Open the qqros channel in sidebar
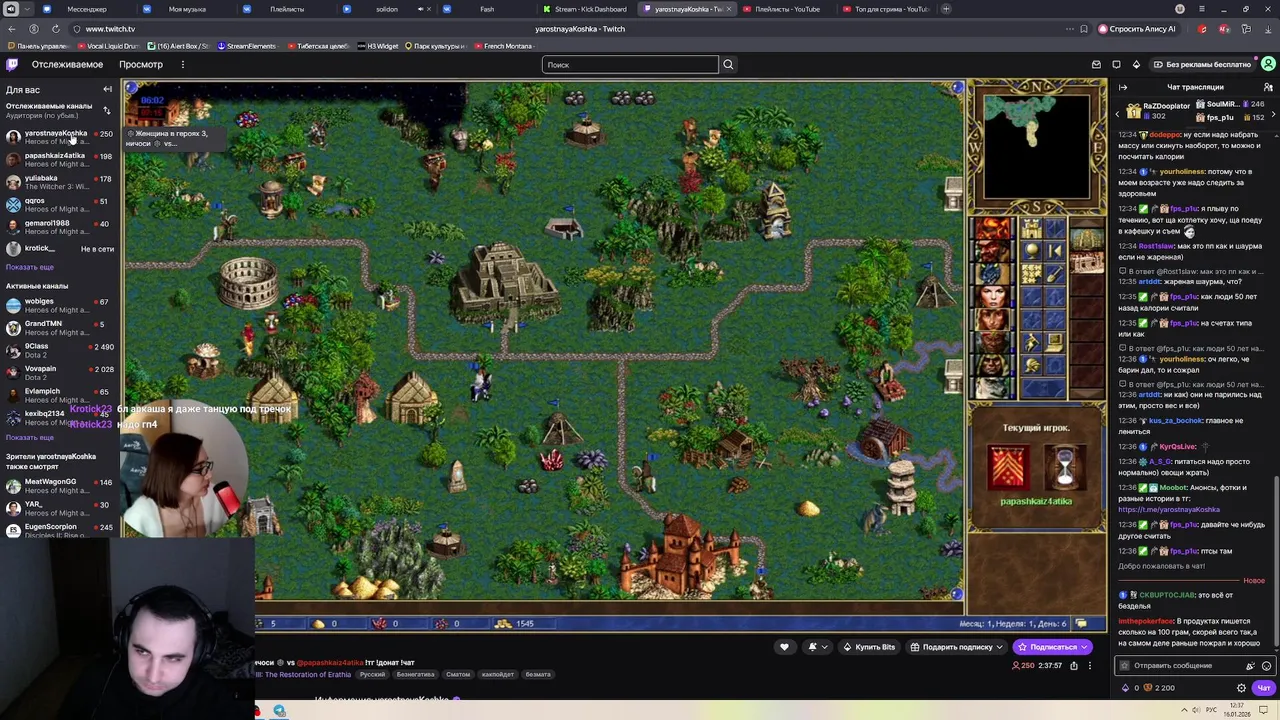The height and width of the screenshot is (720, 1280). [x=59, y=205]
